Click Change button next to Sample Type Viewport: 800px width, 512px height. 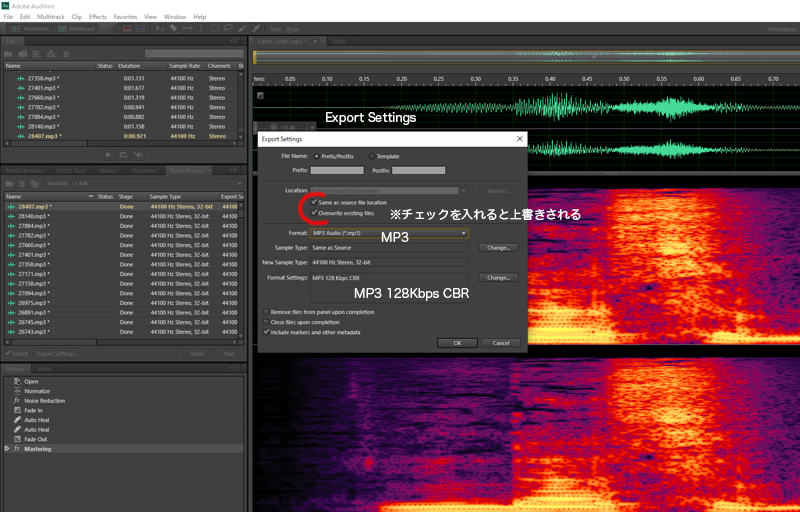(x=498, y=248)
